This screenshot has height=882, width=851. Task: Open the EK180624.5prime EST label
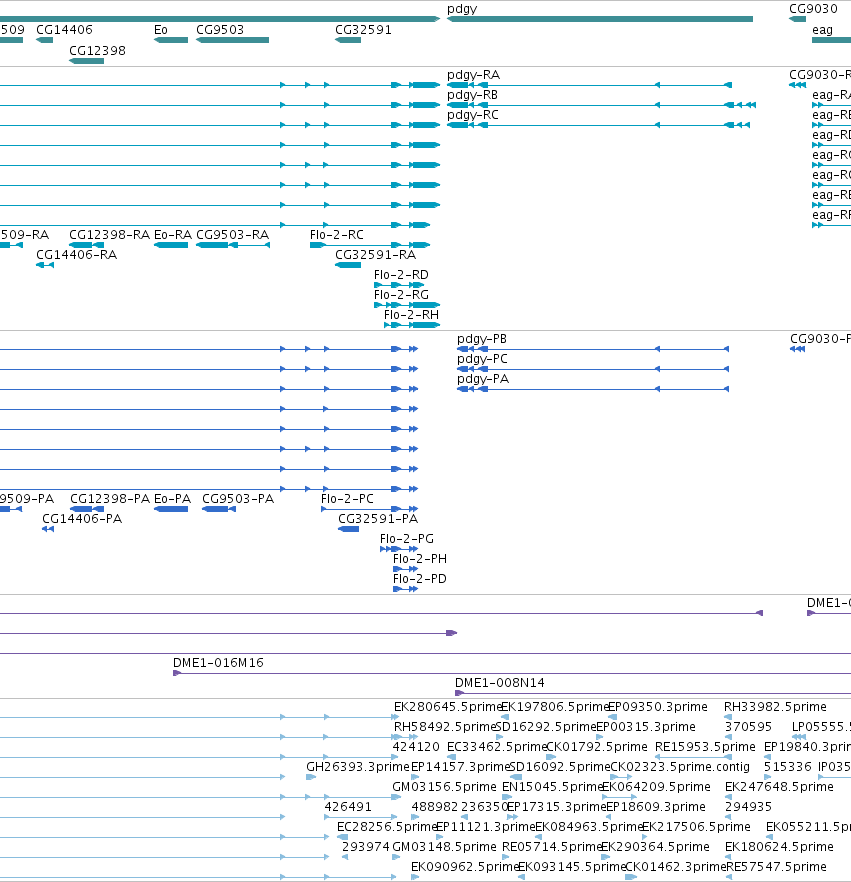tap(779, 847)
